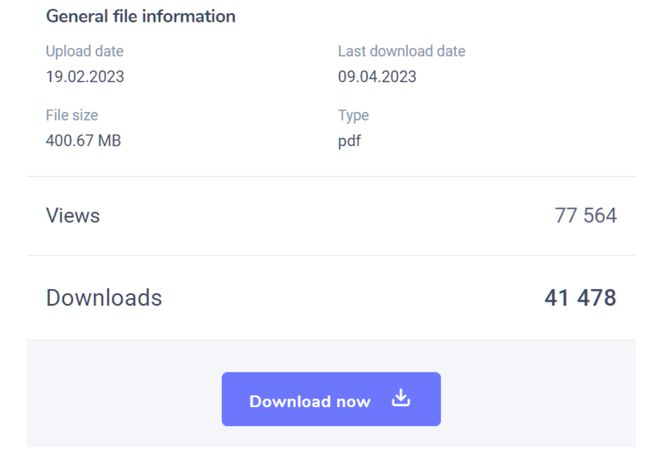Image resolution: width=660 pixels, height=453 pixels.
Task: Click the Downloads label
Action: (104, 298)
